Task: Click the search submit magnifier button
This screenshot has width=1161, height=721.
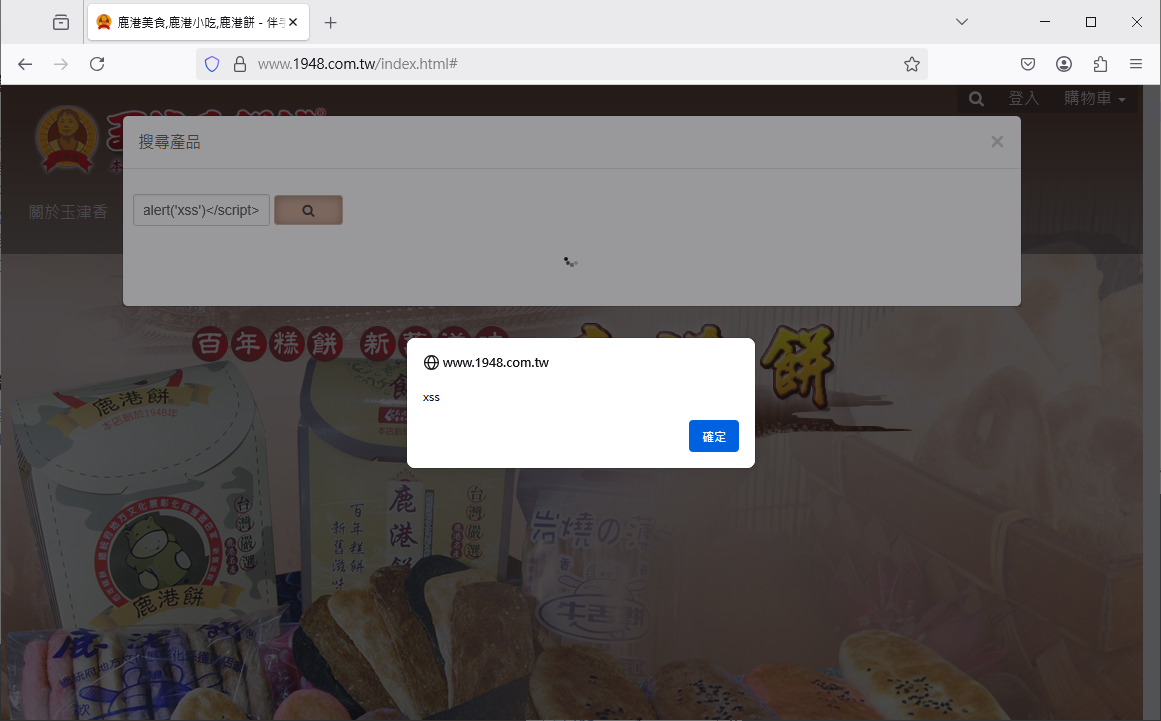Action: [x=308, y=210]
